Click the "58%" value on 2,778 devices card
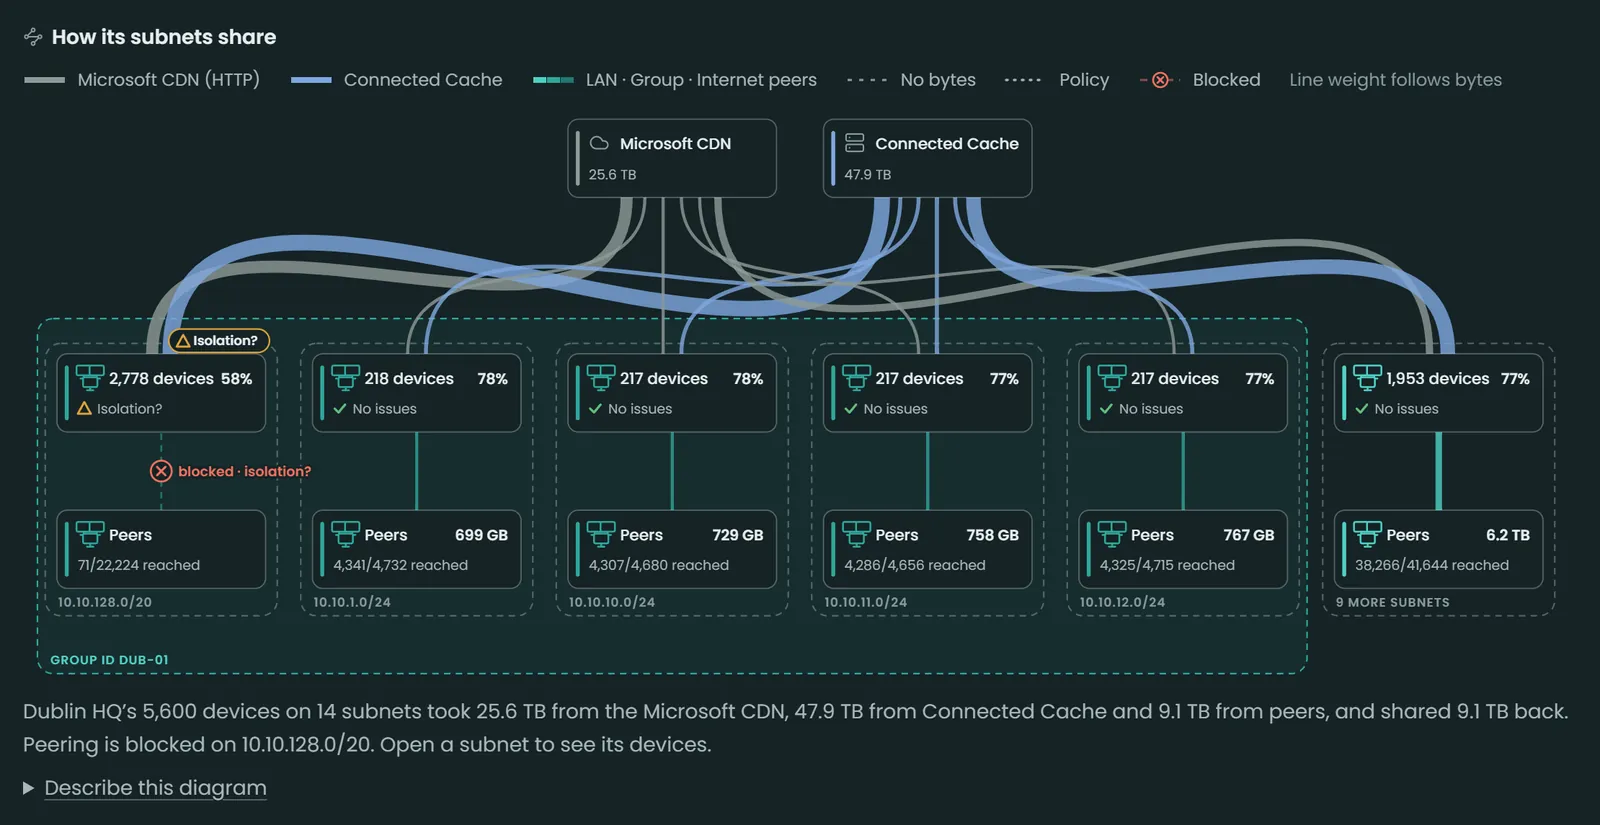The width and height of the screenshot is (1600, 825). point(237,379)
